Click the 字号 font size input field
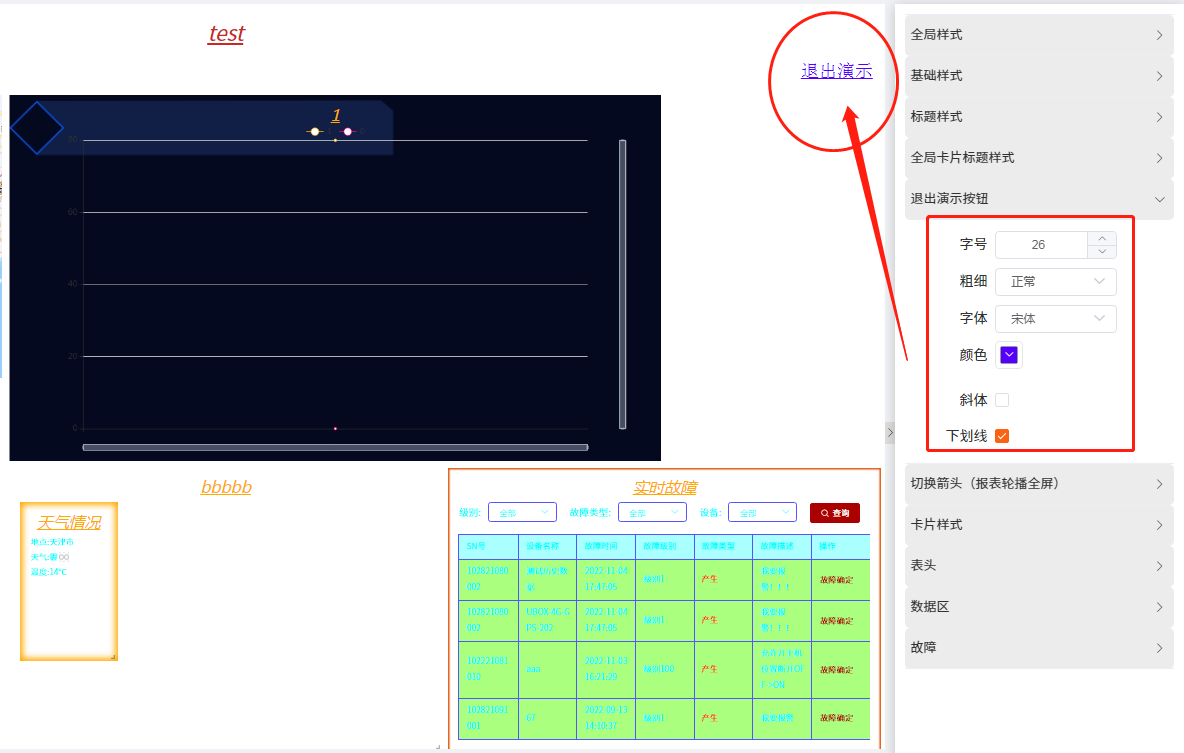Image resolution: width=1184 pixels, height=753 pixels. click(x=1041, y=245)
